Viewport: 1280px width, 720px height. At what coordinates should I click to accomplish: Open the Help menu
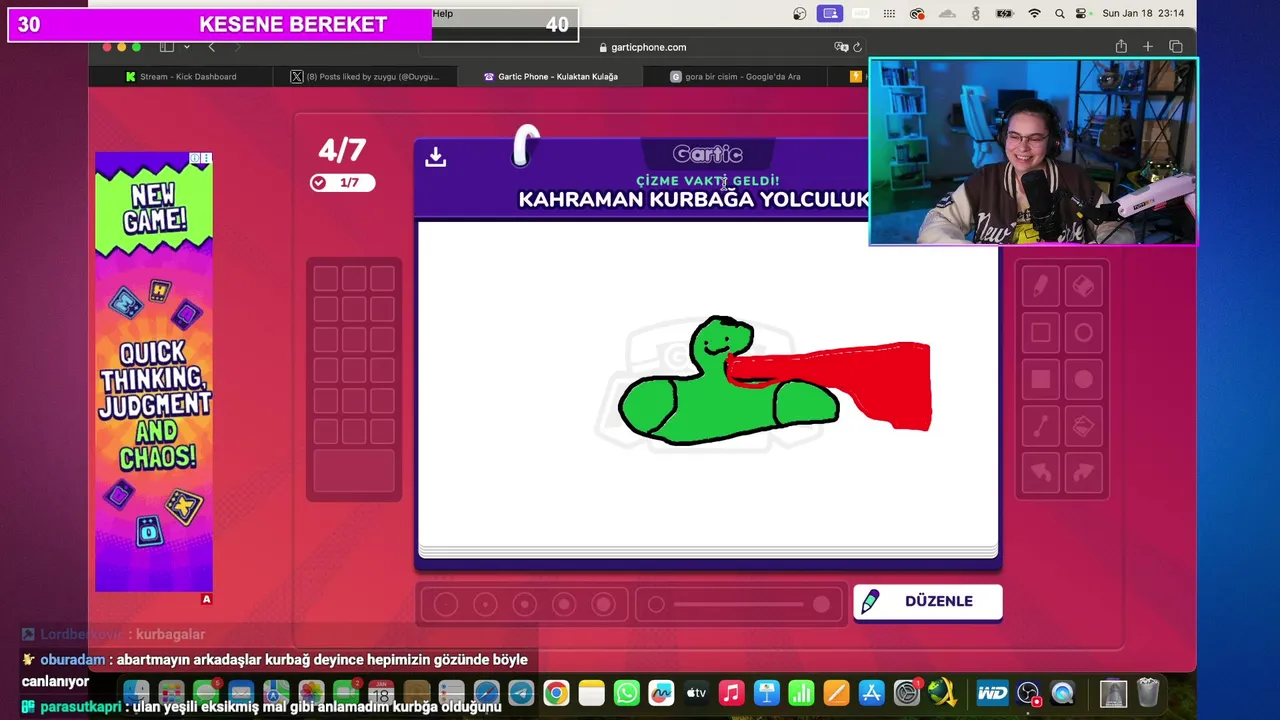pos(443,13)
